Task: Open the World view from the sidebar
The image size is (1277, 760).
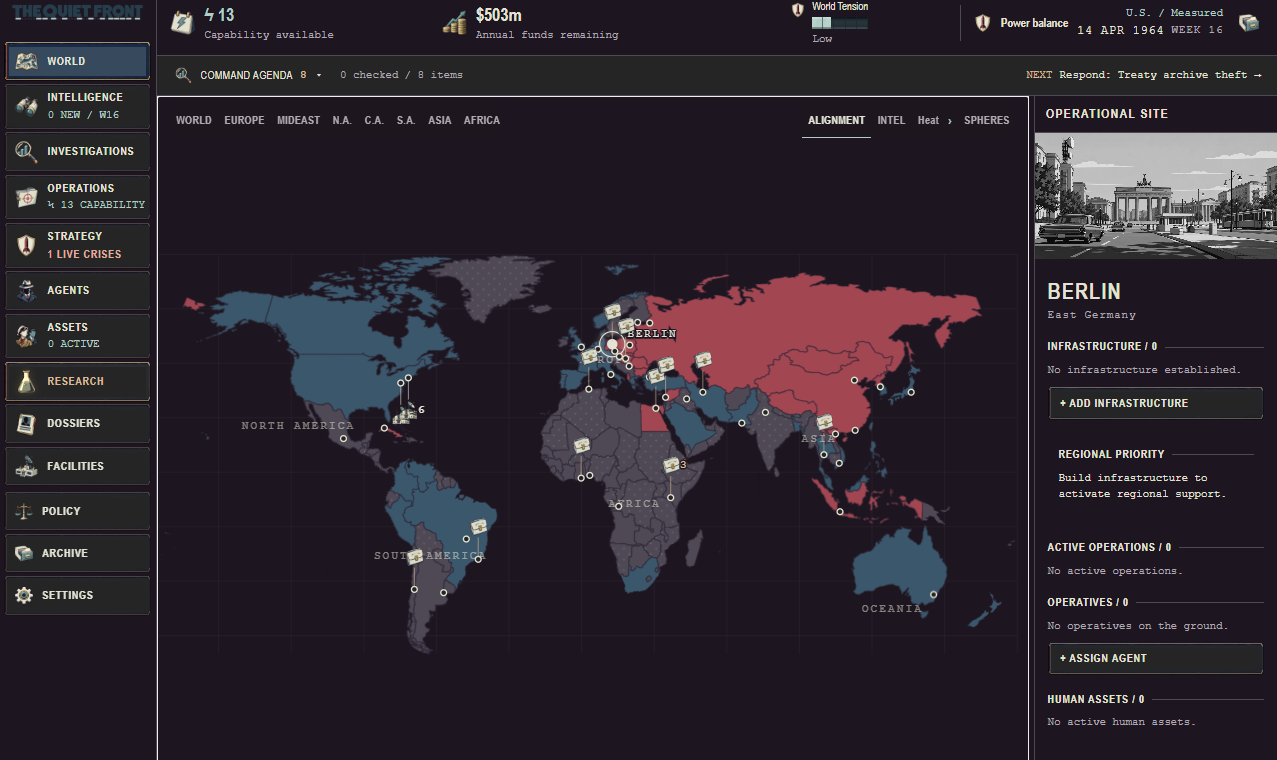Action: tap(78, 61)
